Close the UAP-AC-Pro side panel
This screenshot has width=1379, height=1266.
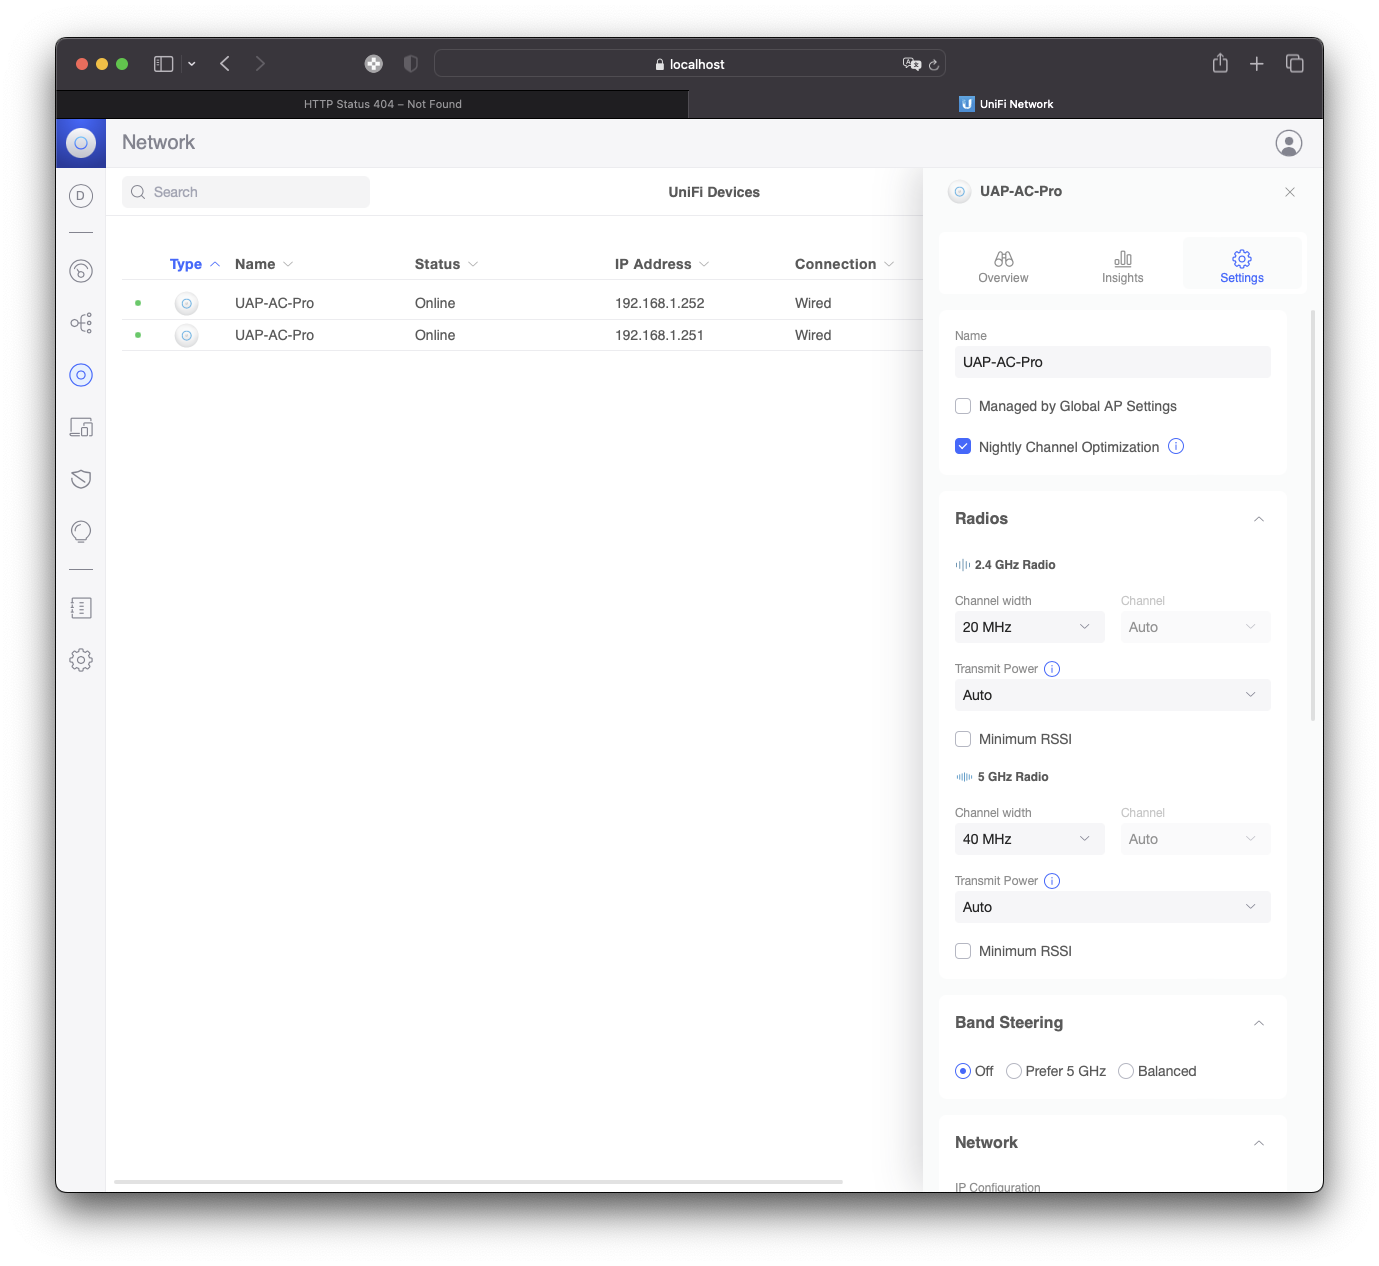[1290, 192]
